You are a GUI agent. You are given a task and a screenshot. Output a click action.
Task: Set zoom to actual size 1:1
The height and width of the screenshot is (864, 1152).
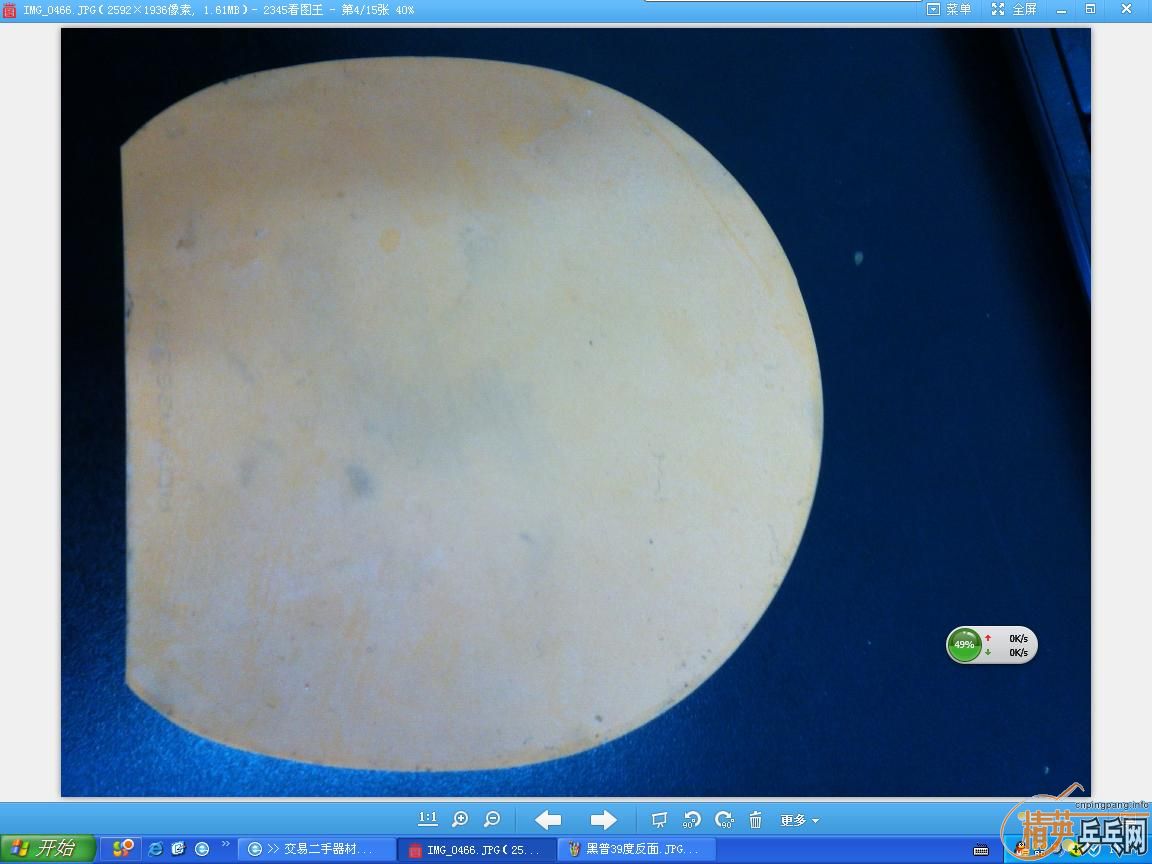point(427,819)
